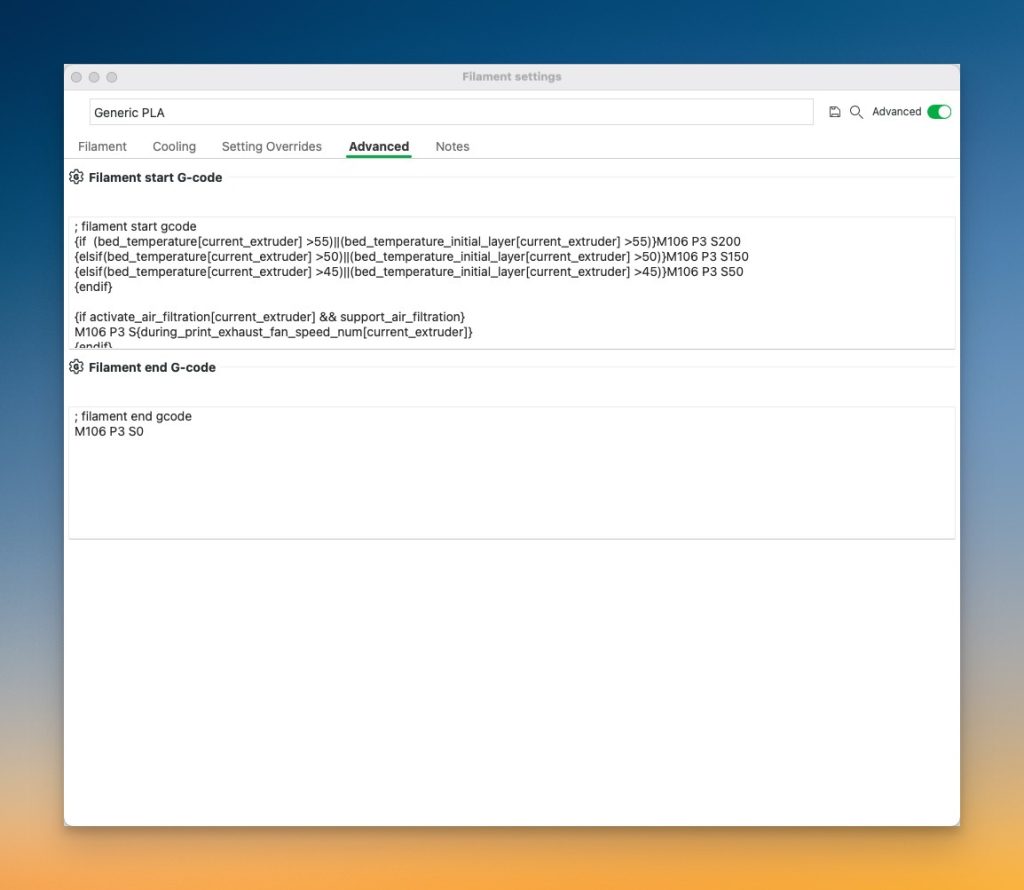Click the save preset floppy disk icon

click(835, 112)
